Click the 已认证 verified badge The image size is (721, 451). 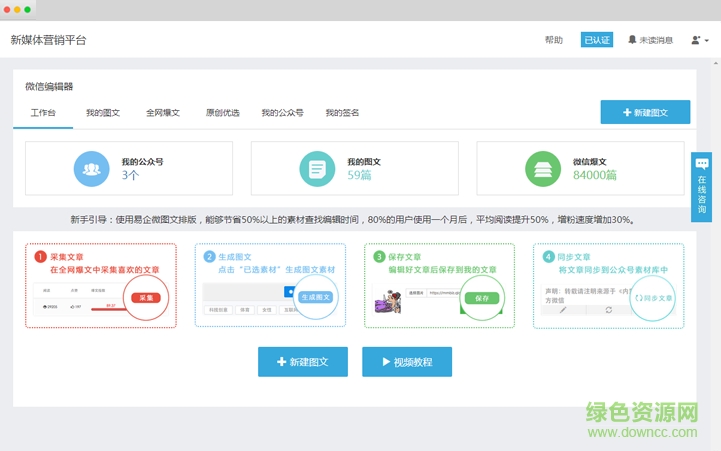point(596,40)
